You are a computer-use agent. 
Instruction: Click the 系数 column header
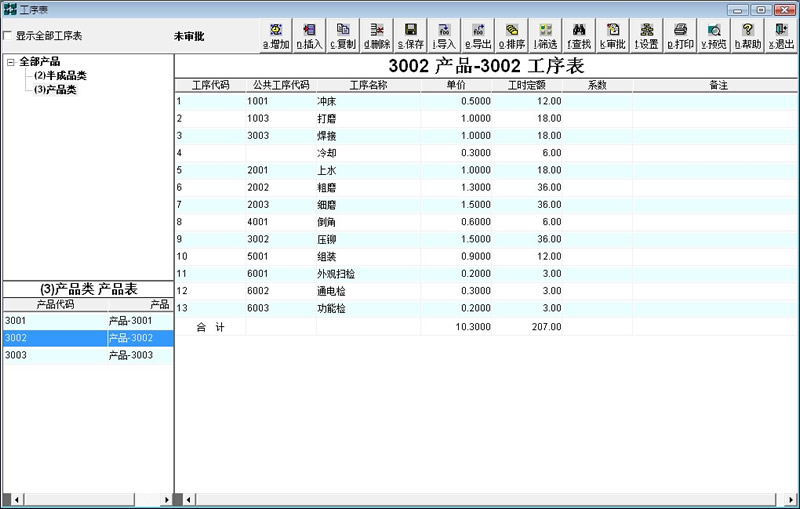(597, 85)
